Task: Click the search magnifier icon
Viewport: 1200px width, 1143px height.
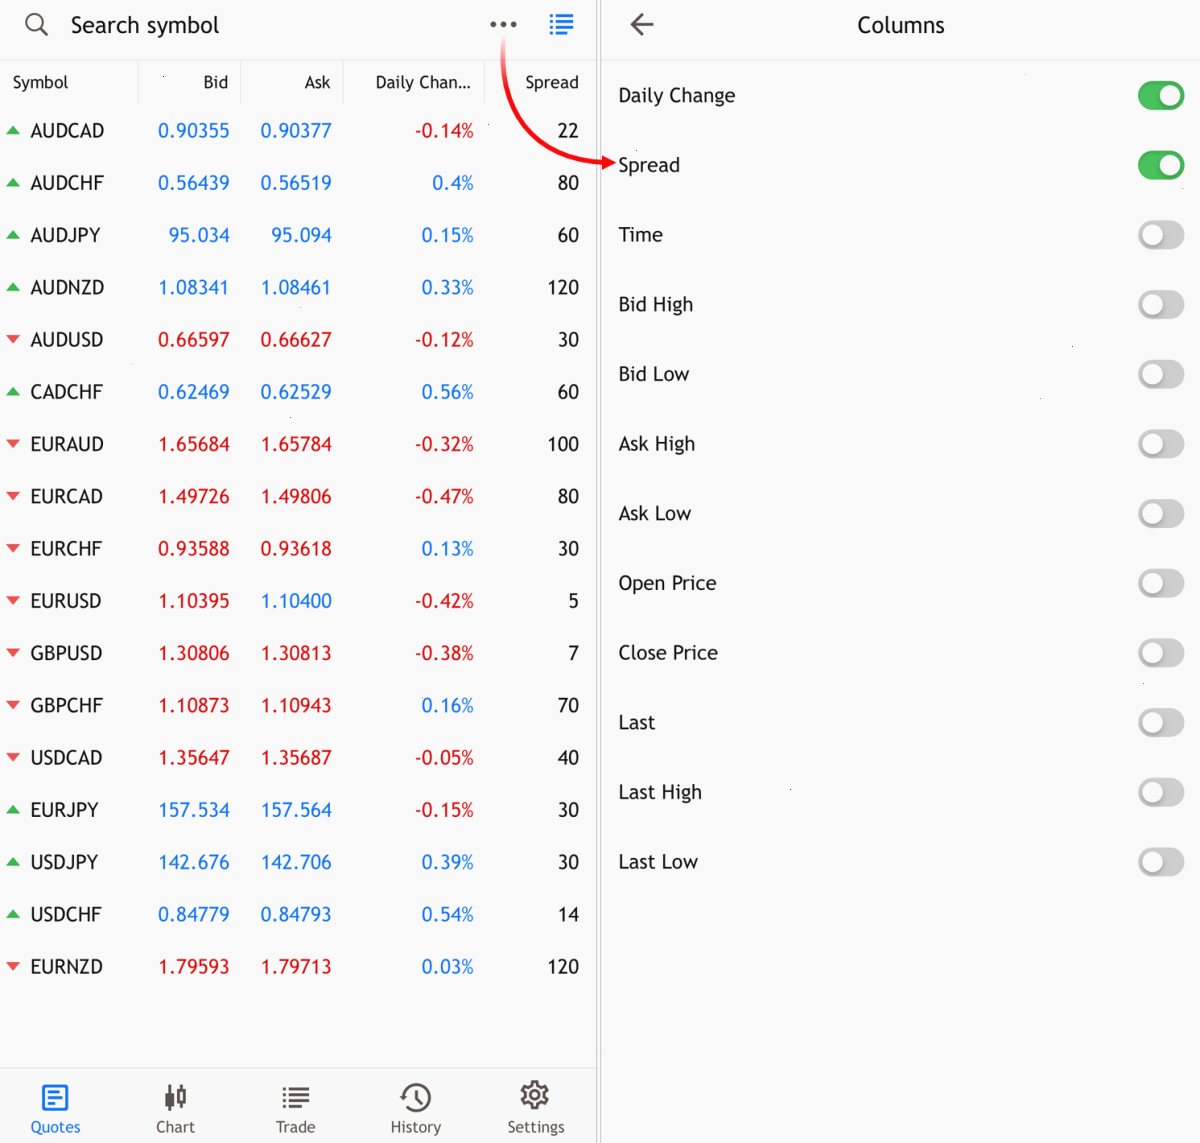Action: (x=36, y=25)
